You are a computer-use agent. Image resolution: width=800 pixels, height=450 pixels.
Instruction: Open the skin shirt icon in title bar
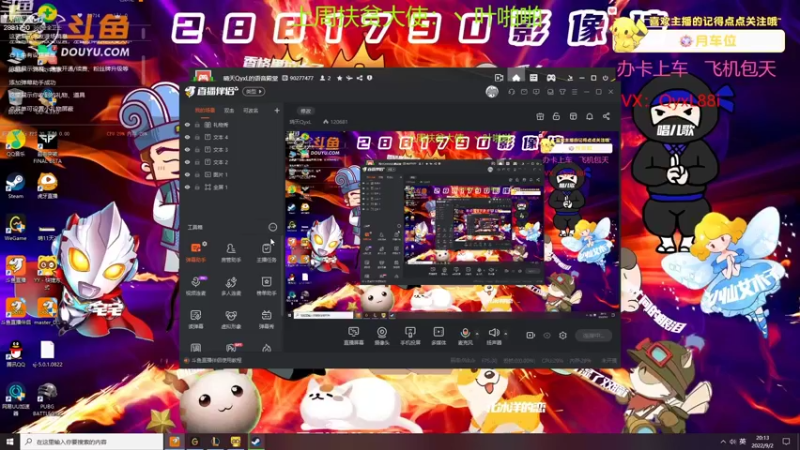click(x=562, y=92)
